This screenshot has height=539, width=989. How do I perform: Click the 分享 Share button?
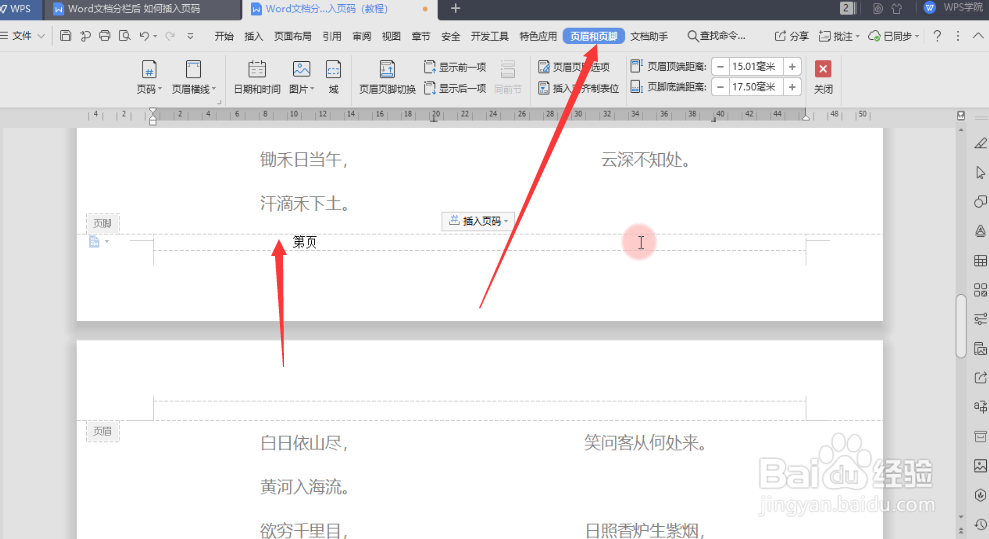[792, 36]
